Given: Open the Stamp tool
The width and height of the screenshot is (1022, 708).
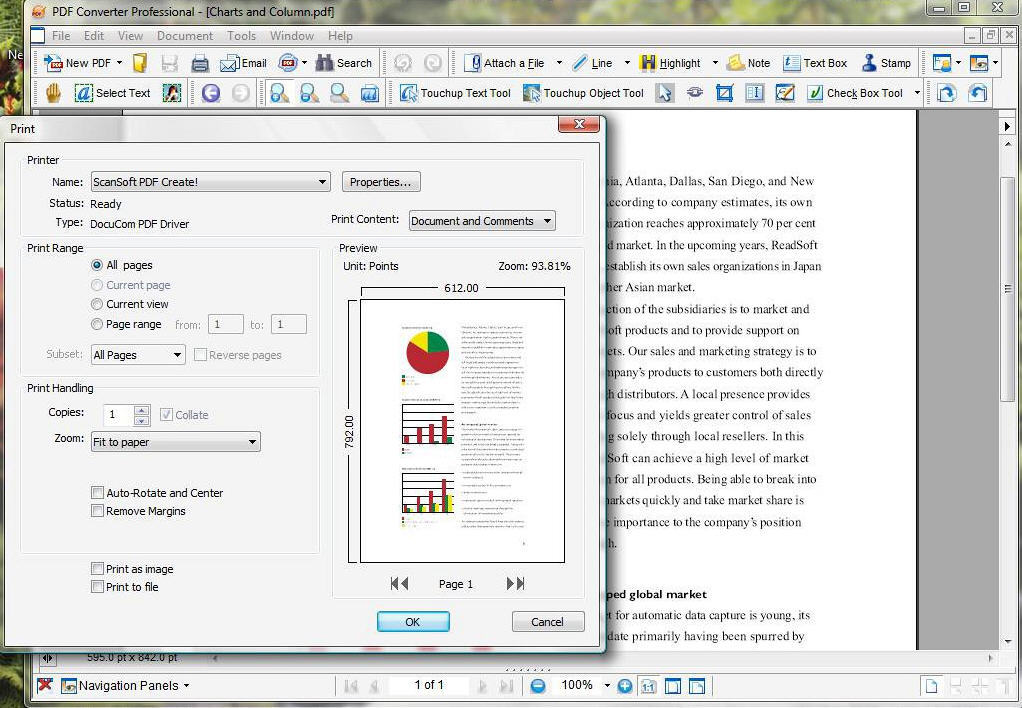Looking at the screenshot, I should point(886,62).
